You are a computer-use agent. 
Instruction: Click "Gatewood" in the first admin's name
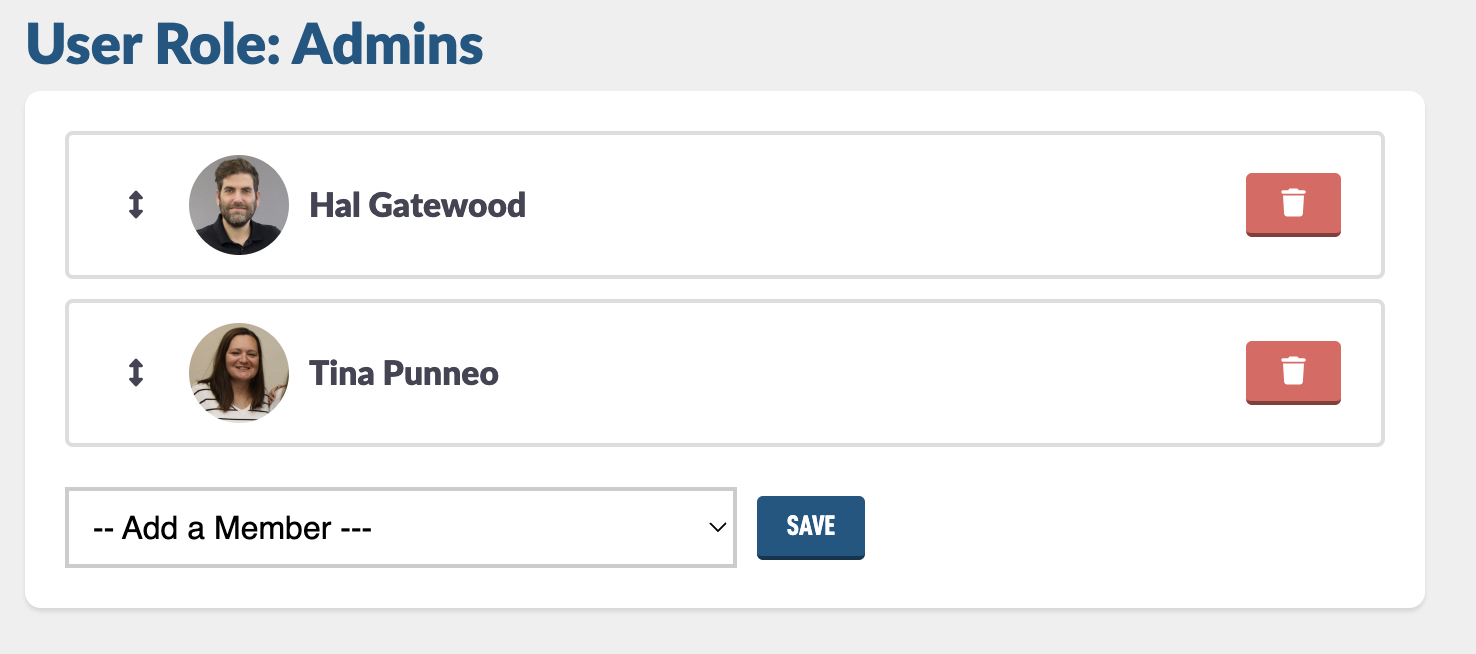coord(447,205)
